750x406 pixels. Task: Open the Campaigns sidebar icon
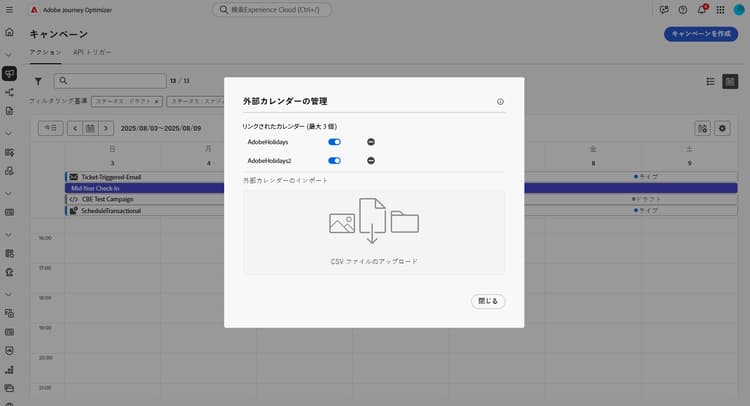[x=9, y=73]
